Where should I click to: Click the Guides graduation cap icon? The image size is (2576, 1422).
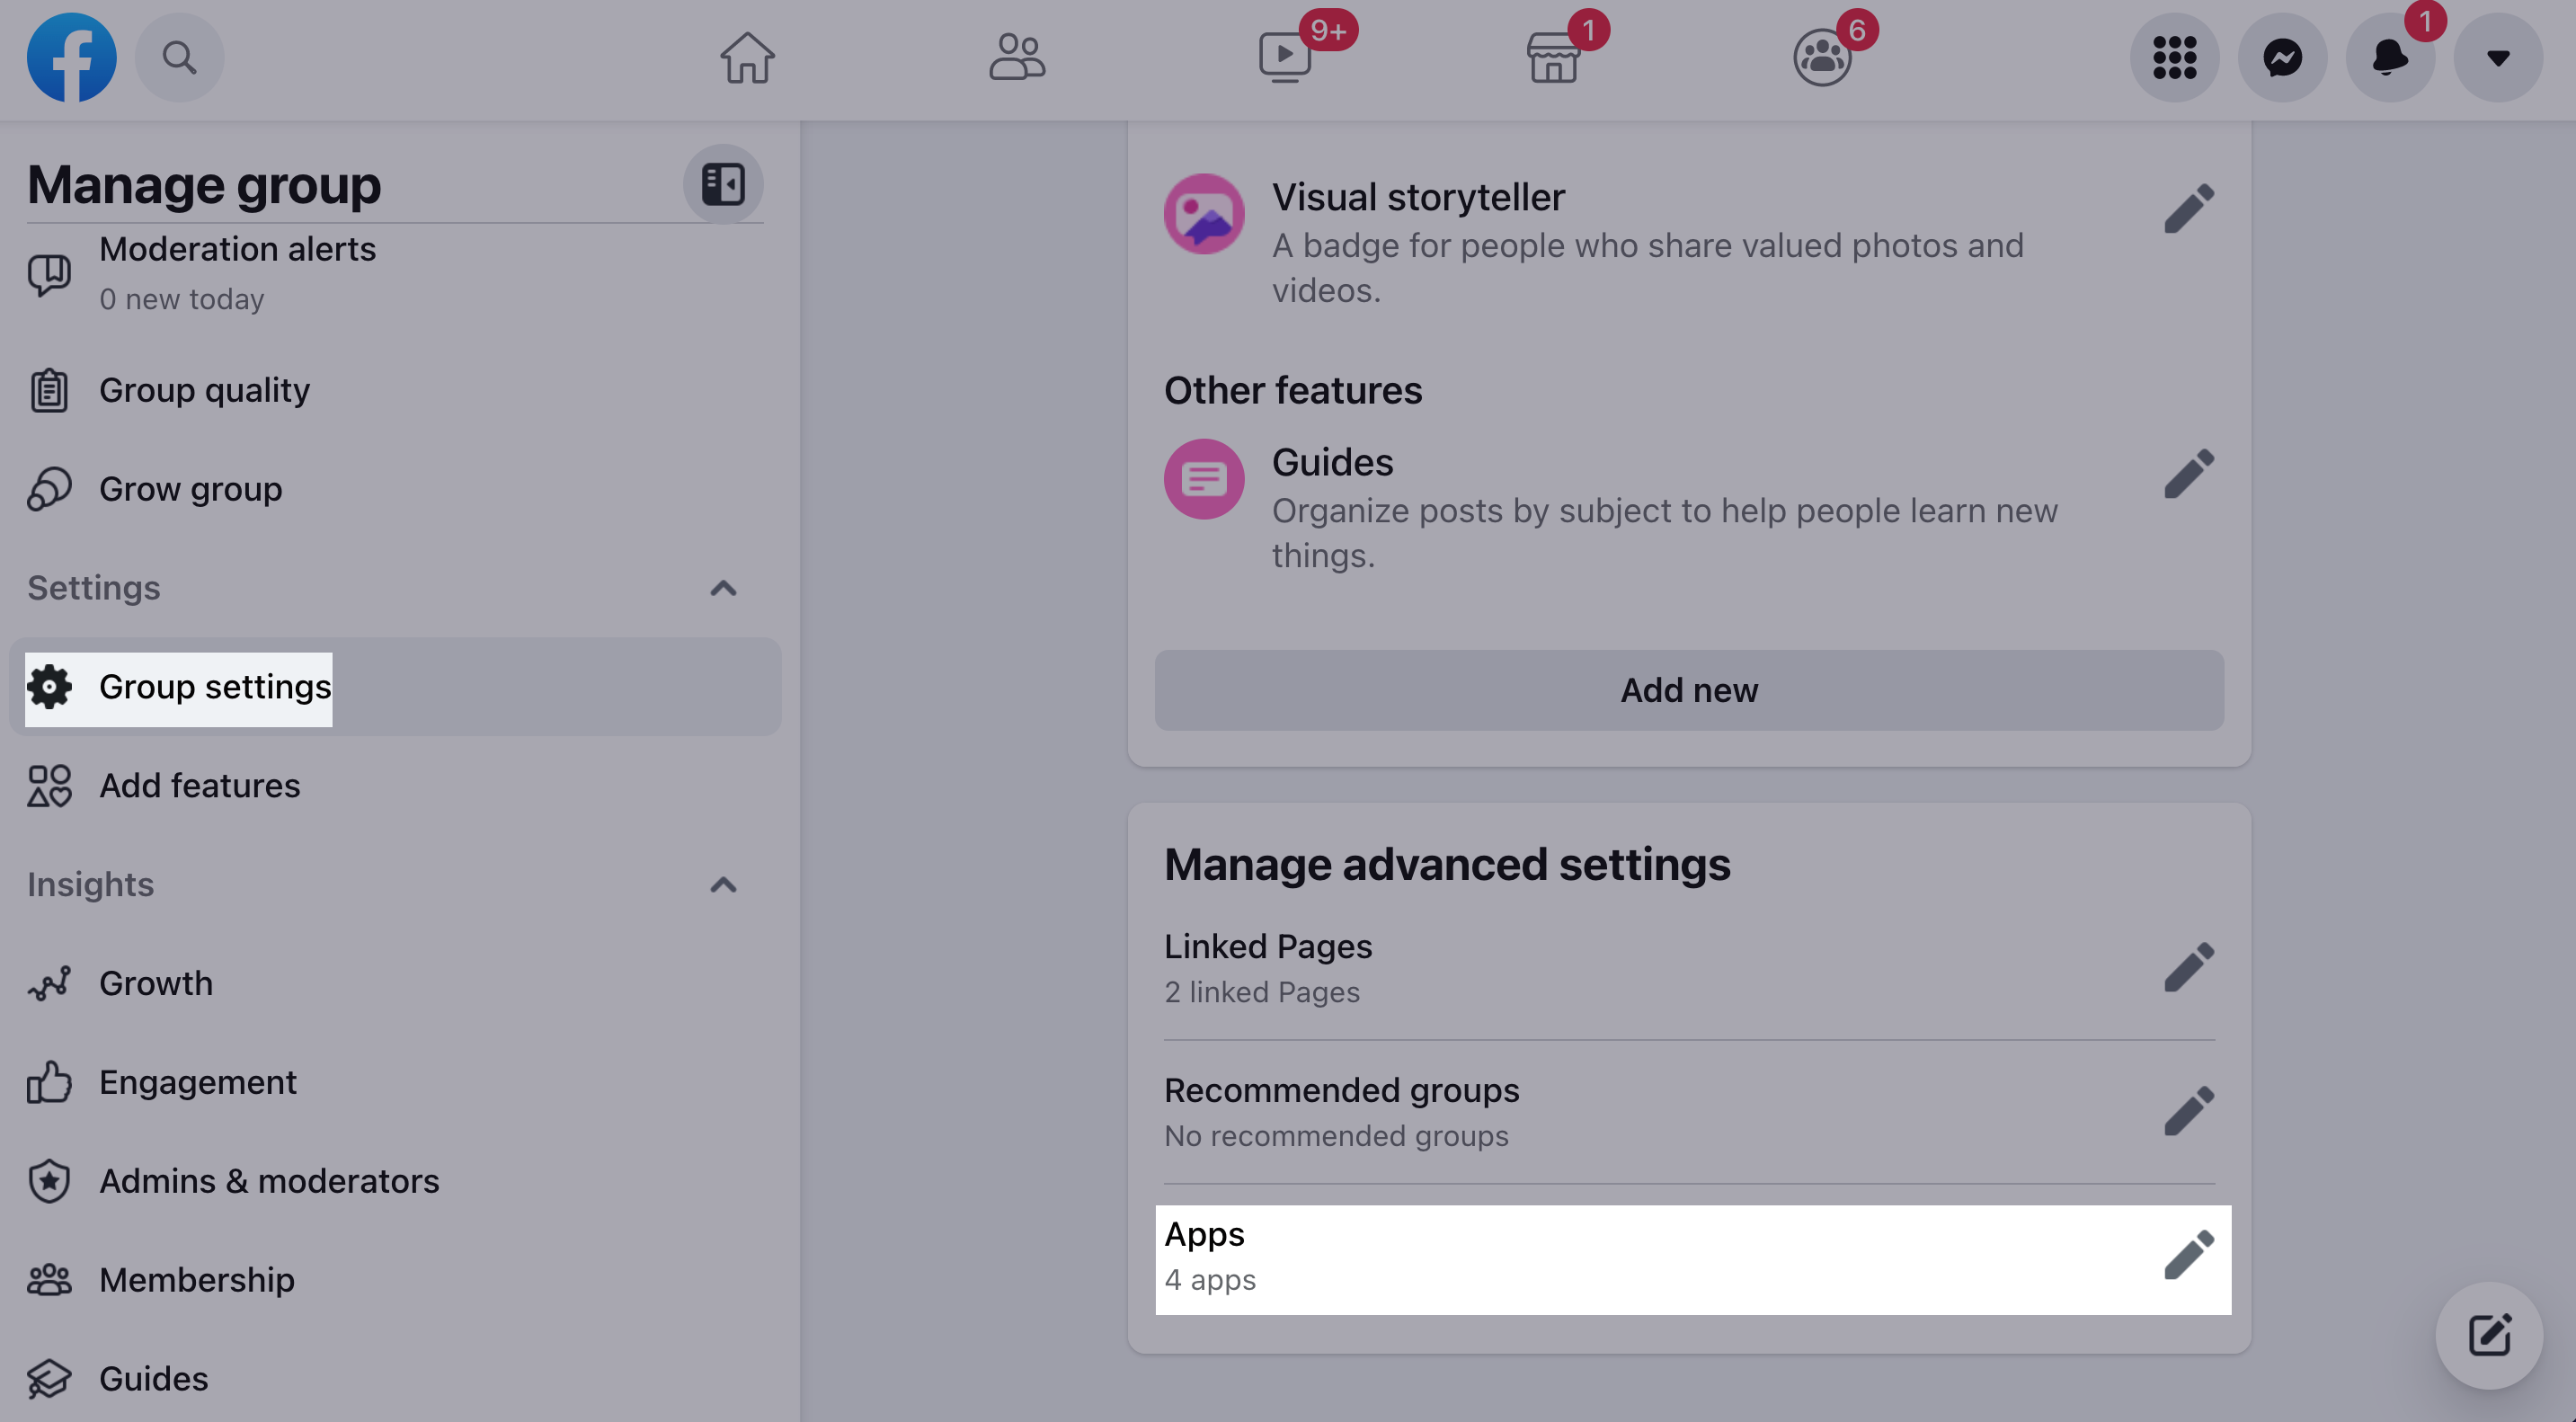pos(49,1379)
